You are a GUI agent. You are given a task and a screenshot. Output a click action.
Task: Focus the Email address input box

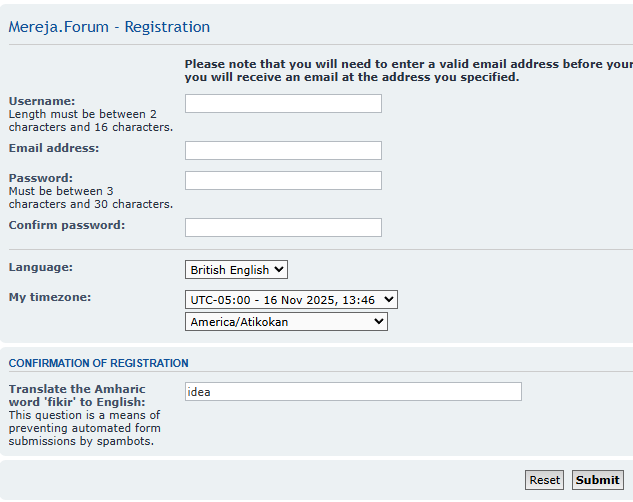[283, 151]
